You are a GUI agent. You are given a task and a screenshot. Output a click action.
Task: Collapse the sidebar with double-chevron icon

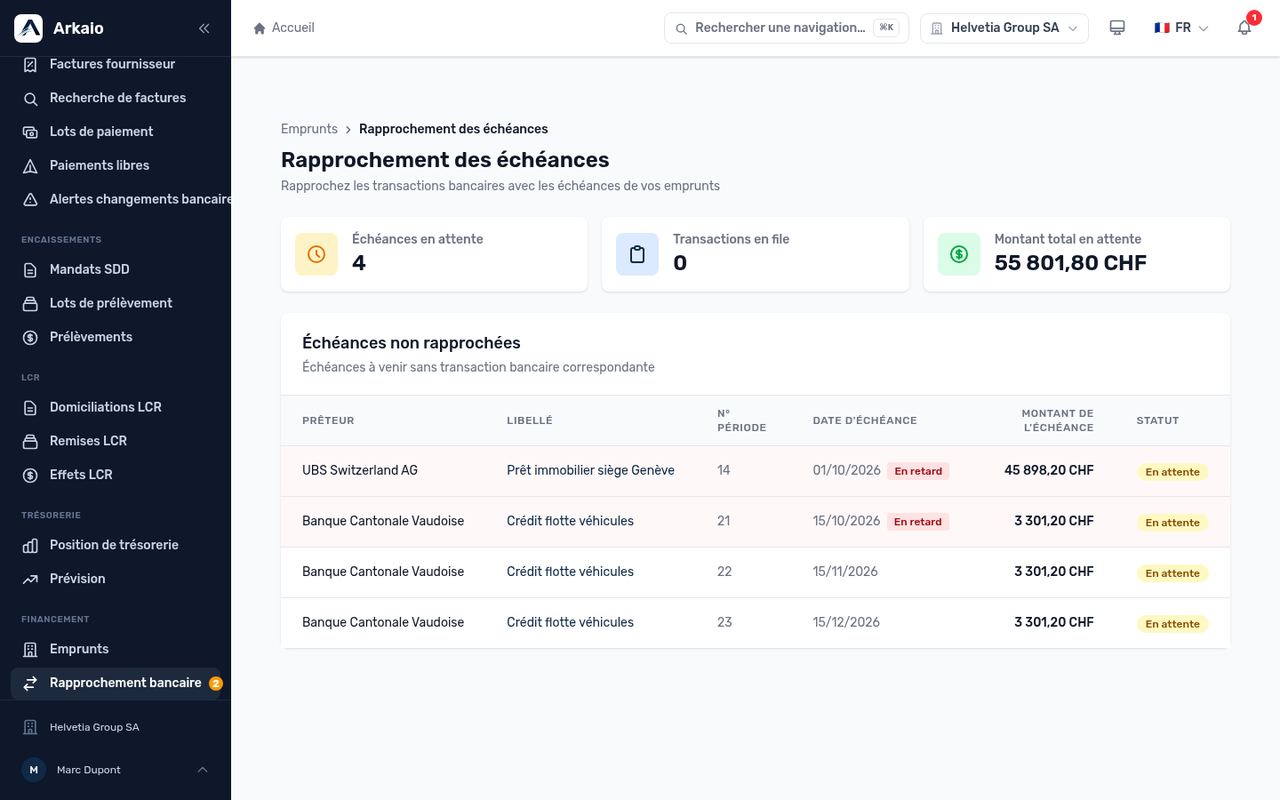point(204,28)
